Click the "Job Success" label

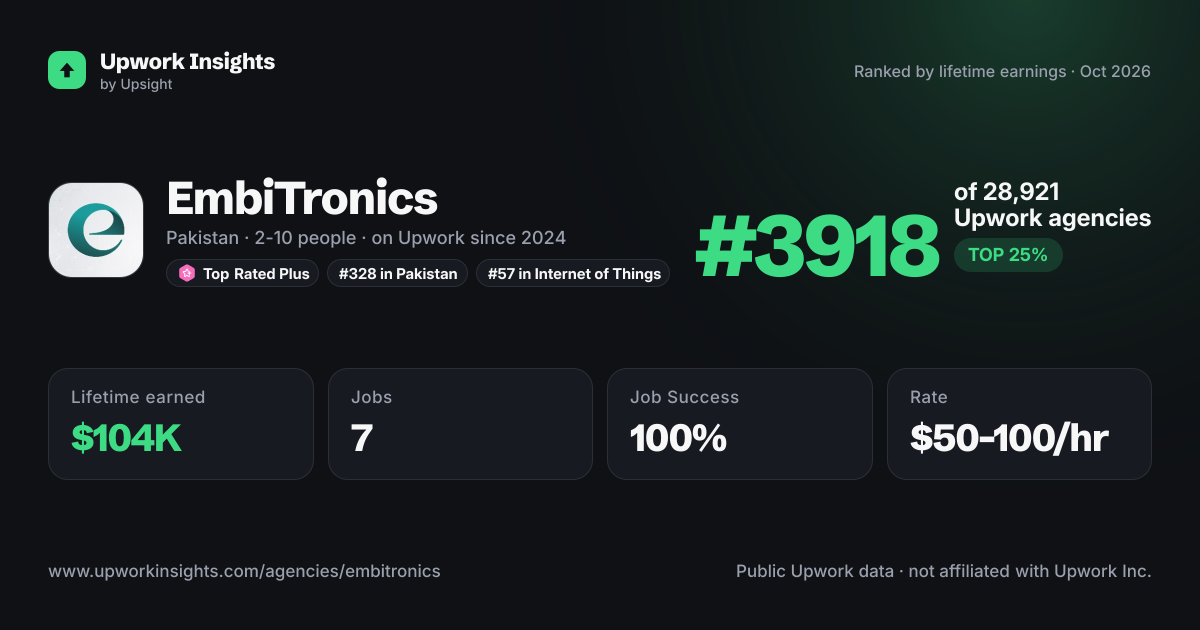click(684, 397)
